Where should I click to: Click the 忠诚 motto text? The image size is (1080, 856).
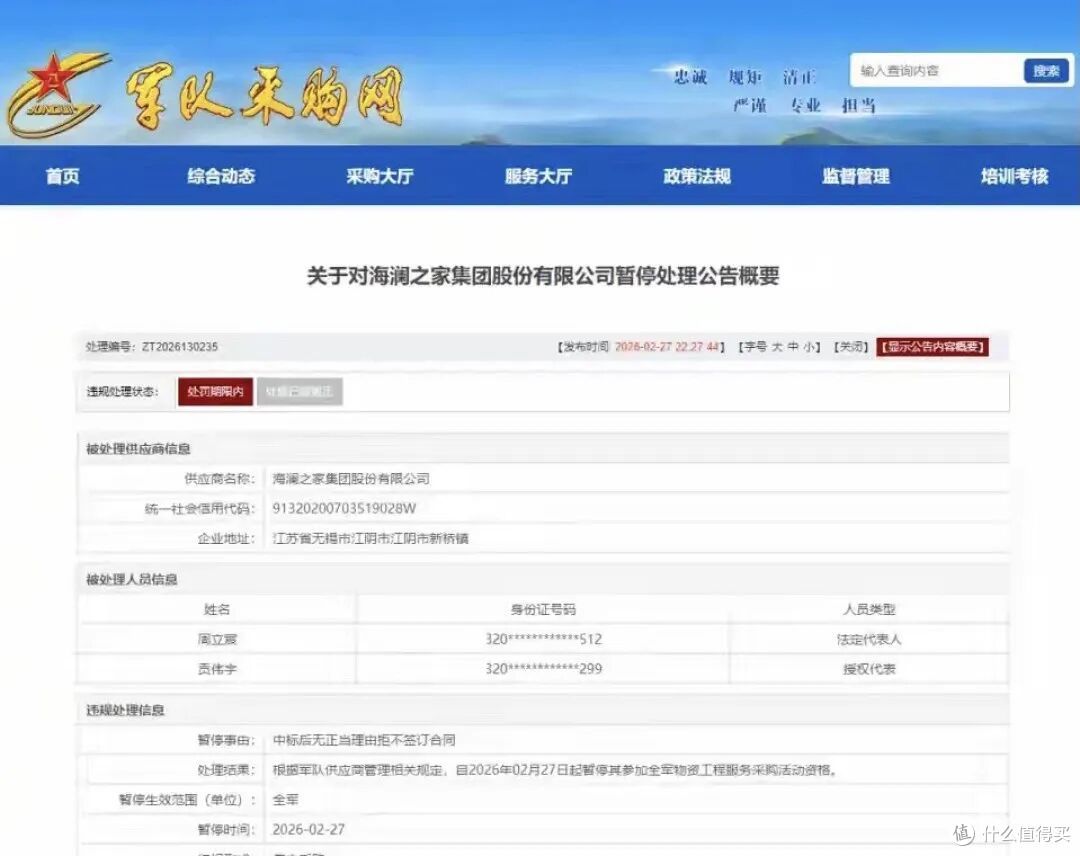[x=690, y=76]
